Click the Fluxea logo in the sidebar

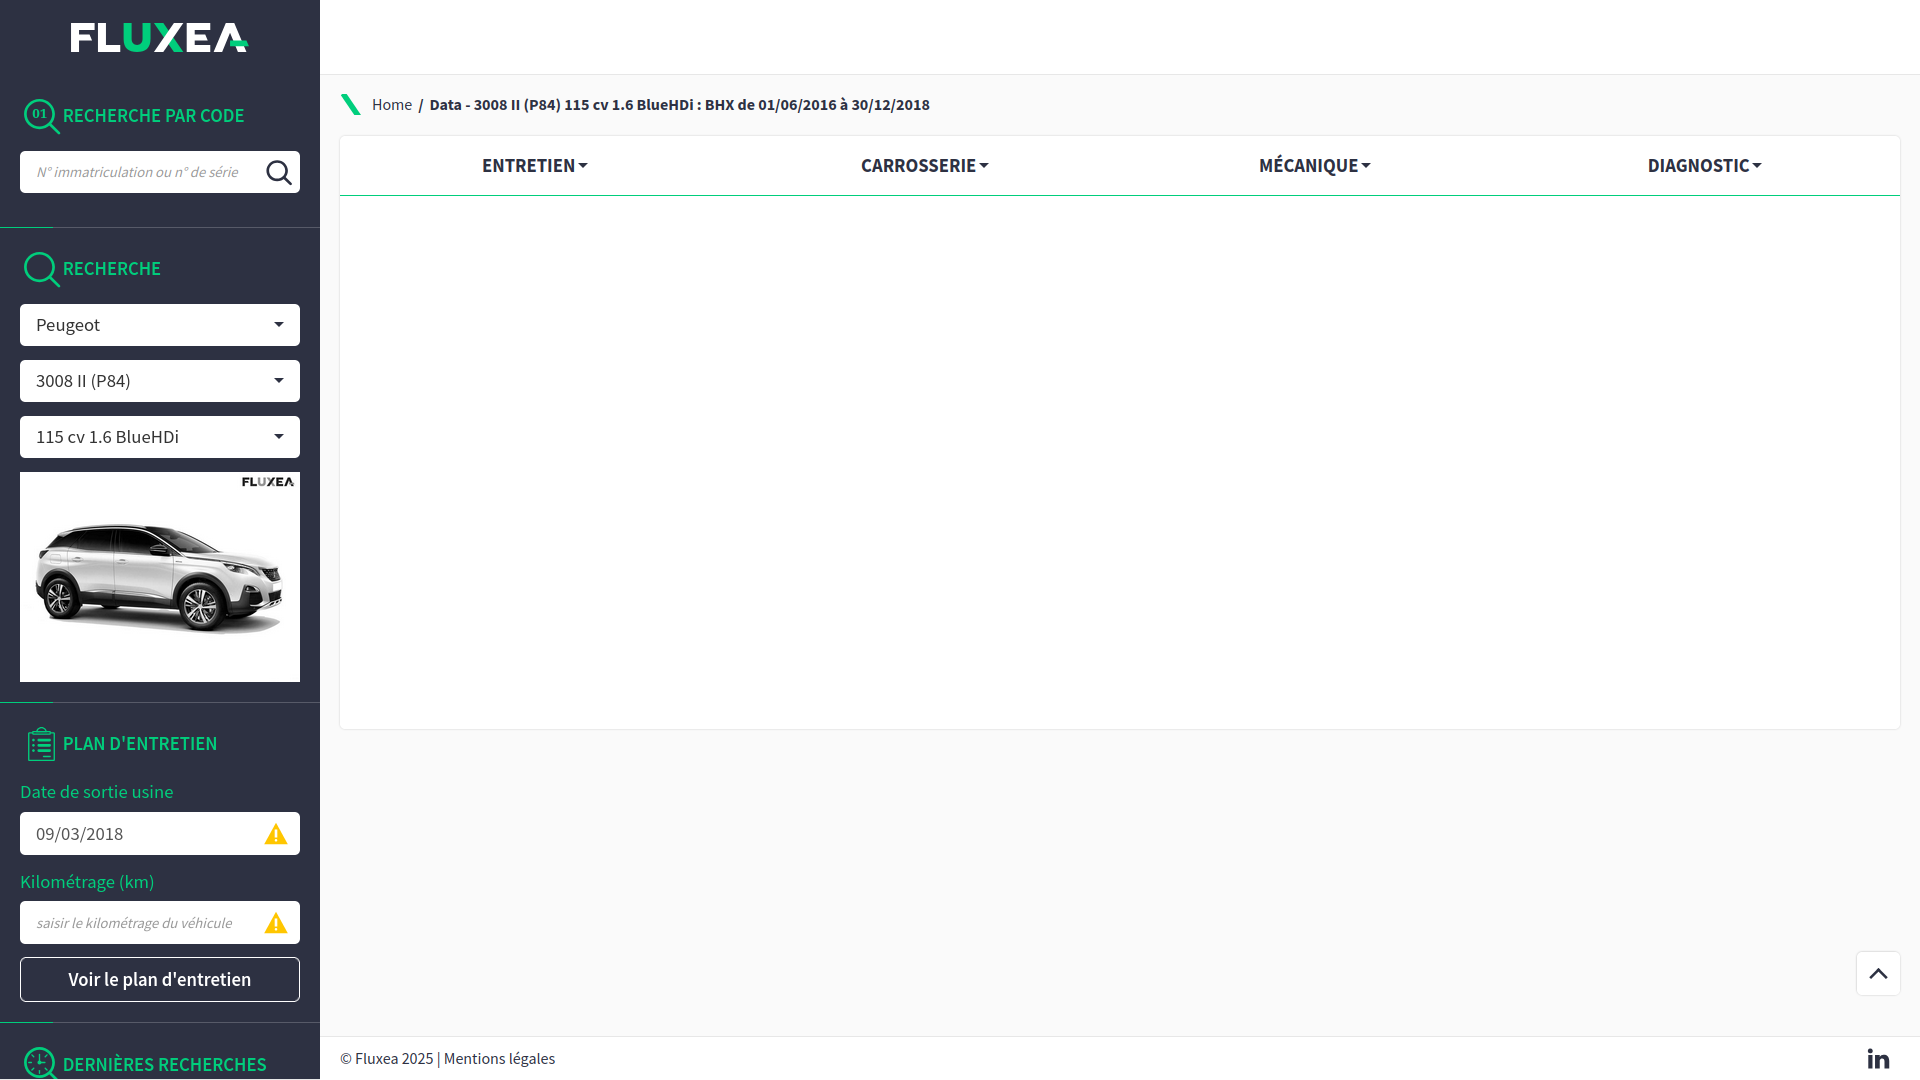[159, 38]
